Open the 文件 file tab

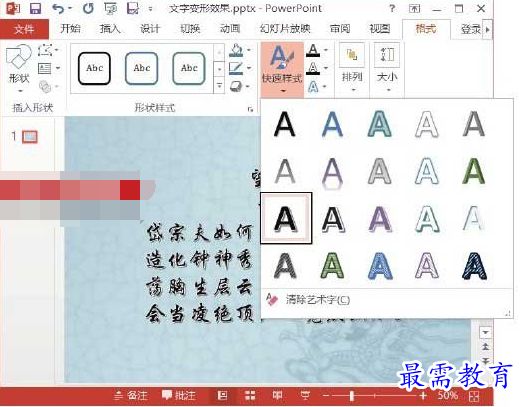pos(24,29)
